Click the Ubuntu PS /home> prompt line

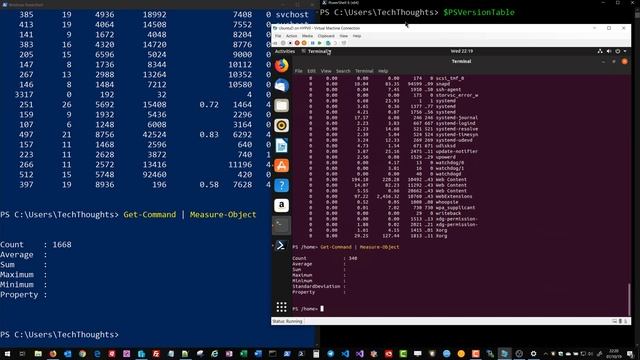(x=308, y=309)
